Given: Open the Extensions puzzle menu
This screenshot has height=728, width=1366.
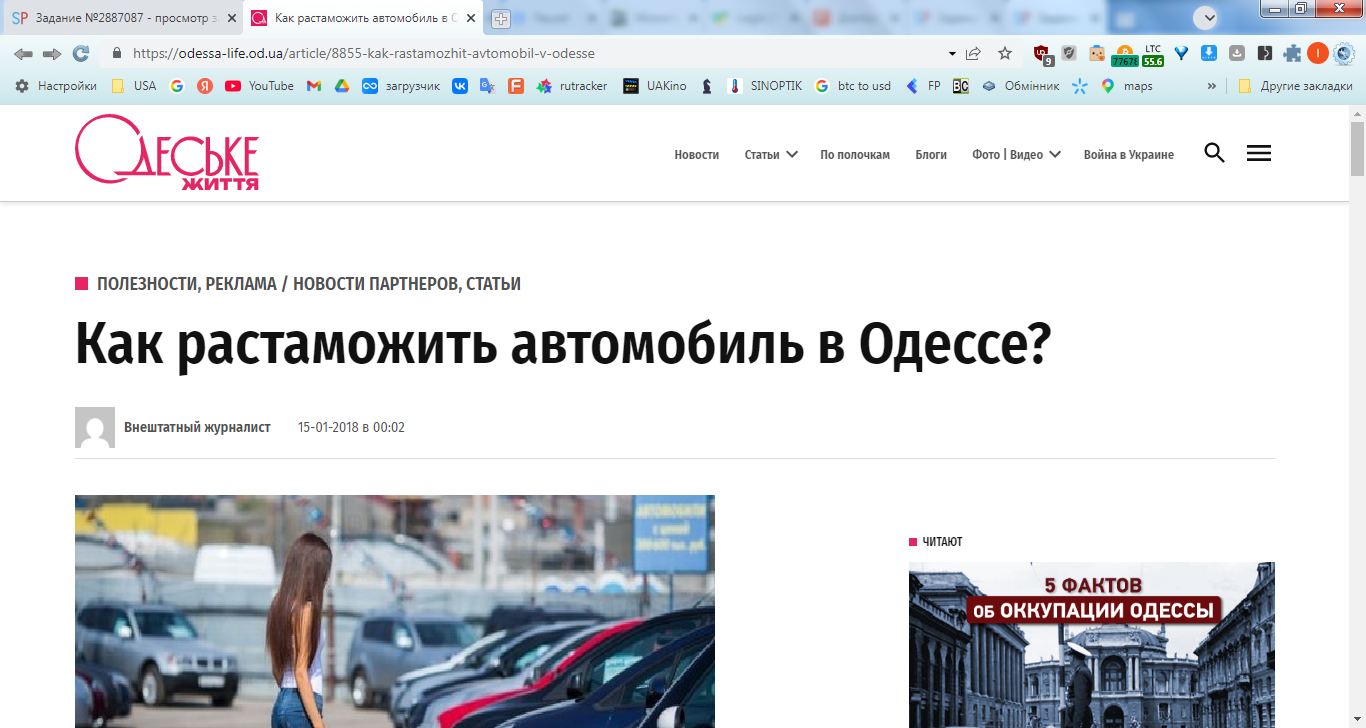Looking at the screenshot, I should (1293, 54).
